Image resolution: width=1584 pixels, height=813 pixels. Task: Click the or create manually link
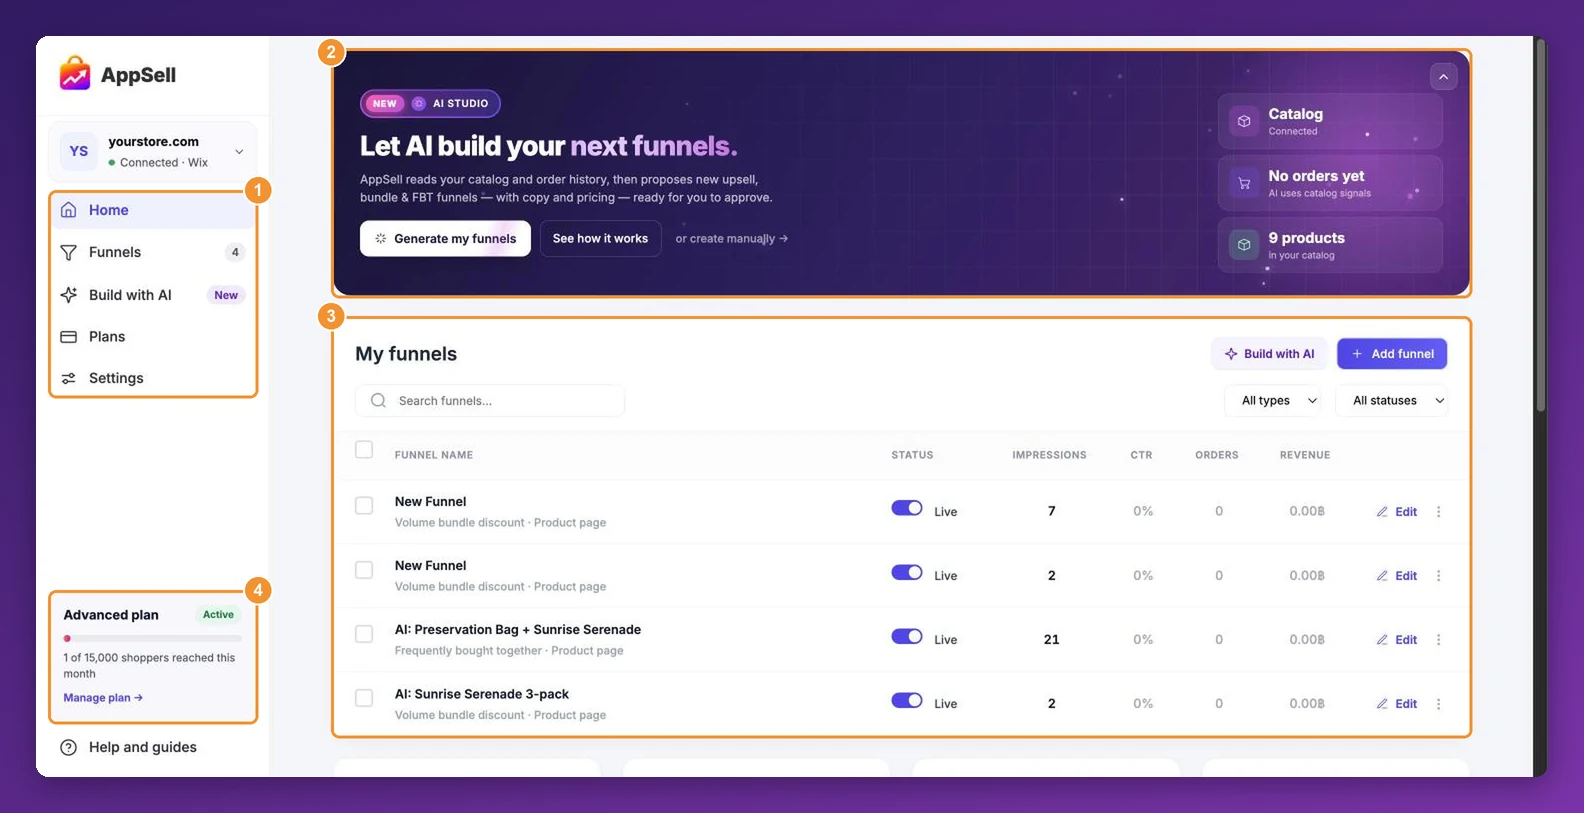click(732, 238)
